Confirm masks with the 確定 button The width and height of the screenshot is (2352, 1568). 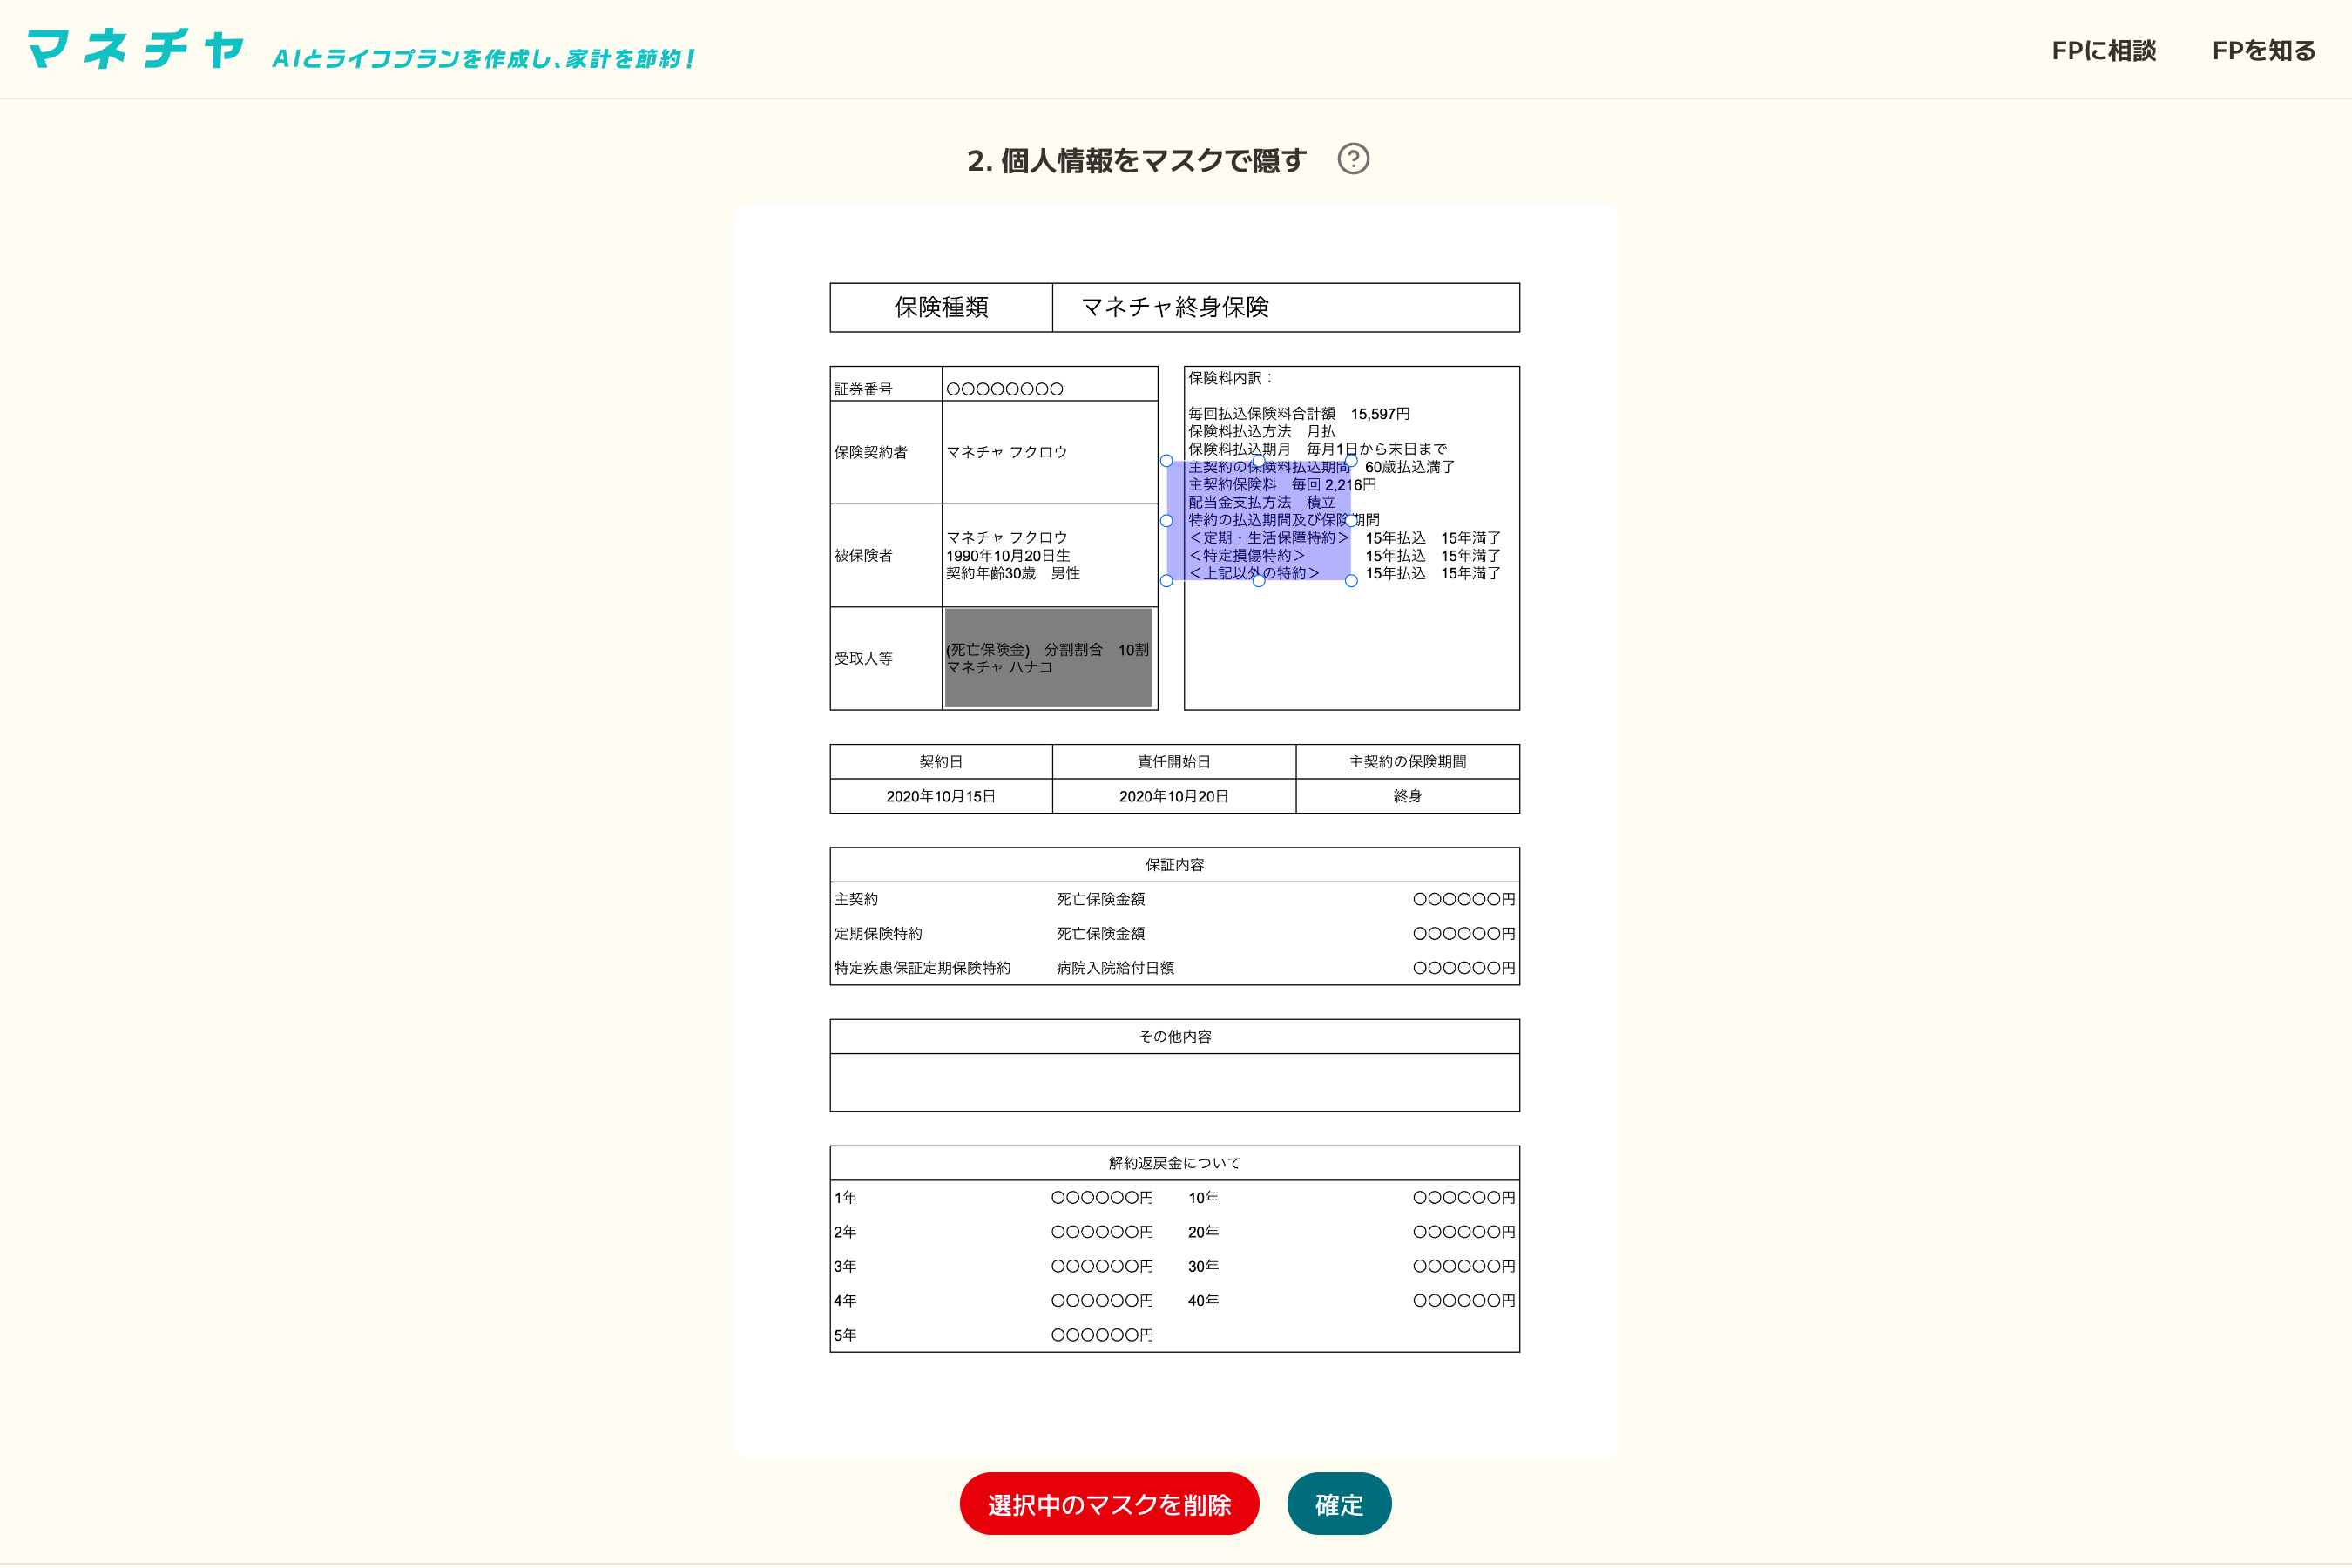[1339, 1503]
